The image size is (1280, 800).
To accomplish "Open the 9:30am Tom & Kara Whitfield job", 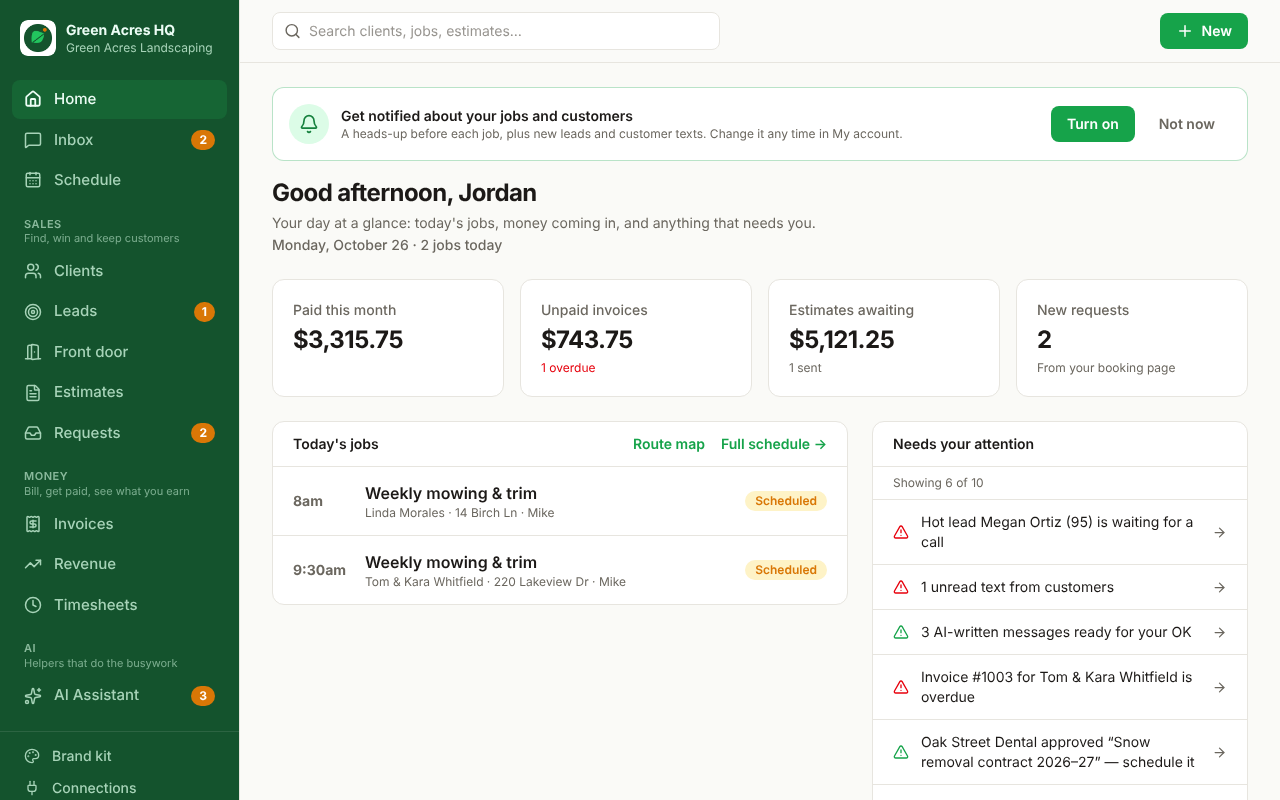I will tap(560, 570).
